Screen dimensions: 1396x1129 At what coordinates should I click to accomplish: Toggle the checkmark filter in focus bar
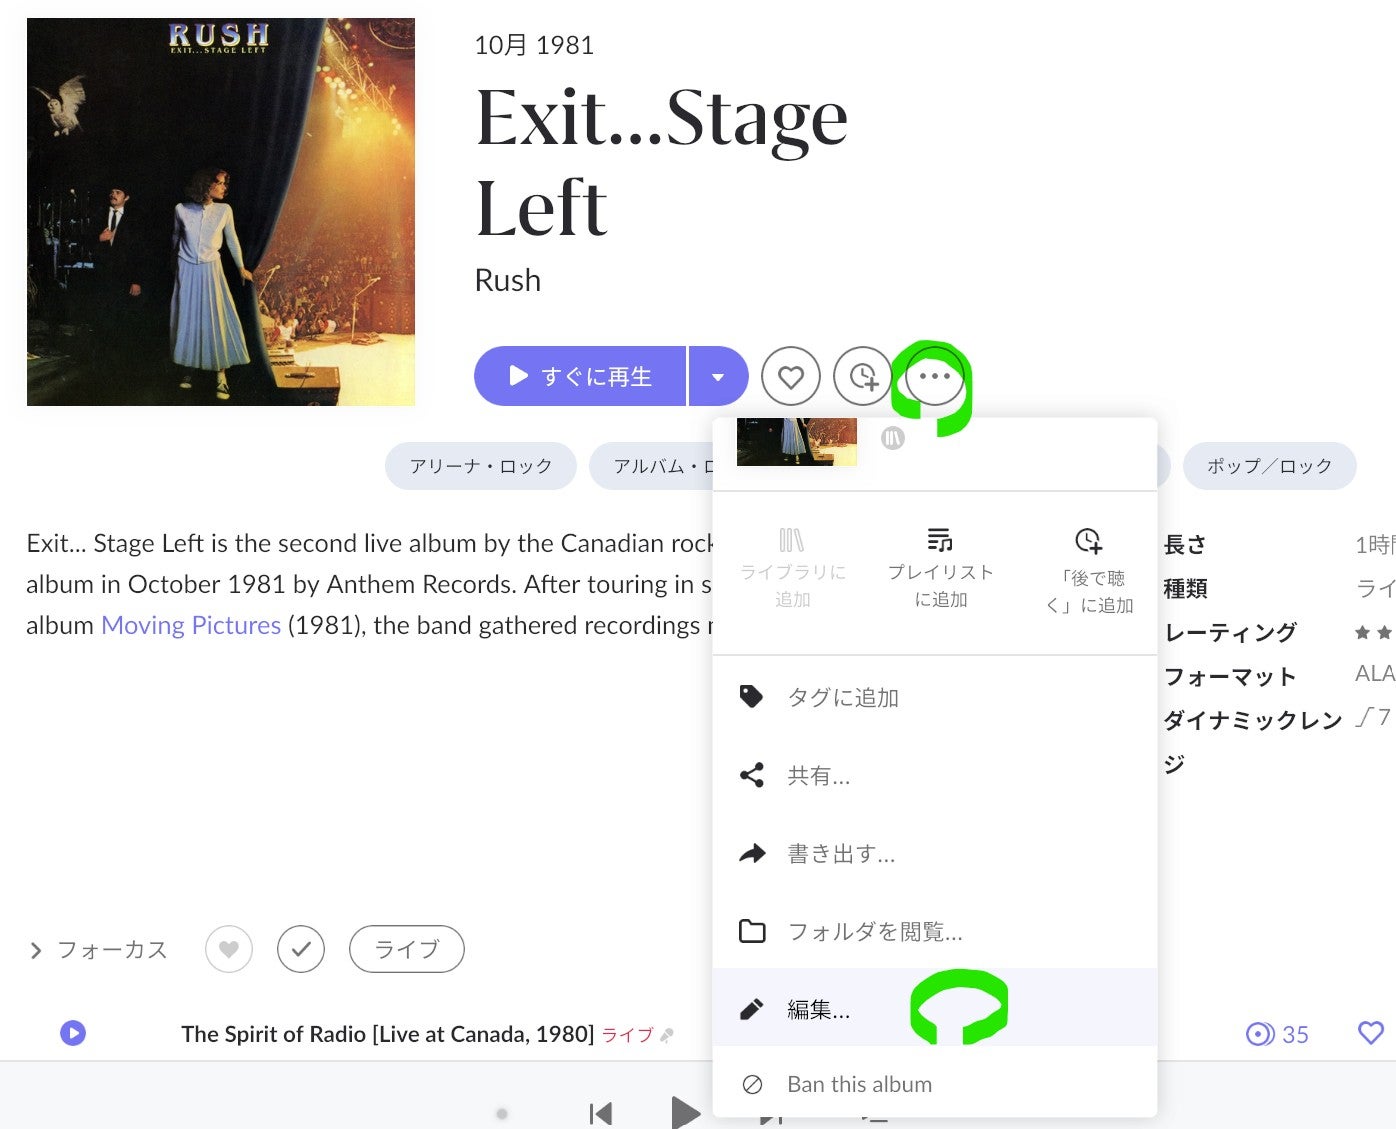pos(301,949)
